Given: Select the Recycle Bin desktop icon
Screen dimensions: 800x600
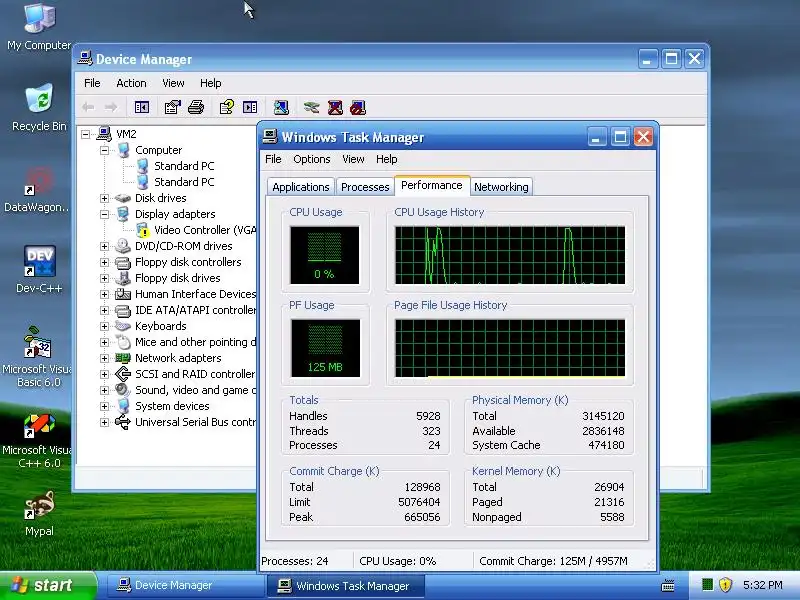Looking at the screenshot, I should click(x=39, y=107).
